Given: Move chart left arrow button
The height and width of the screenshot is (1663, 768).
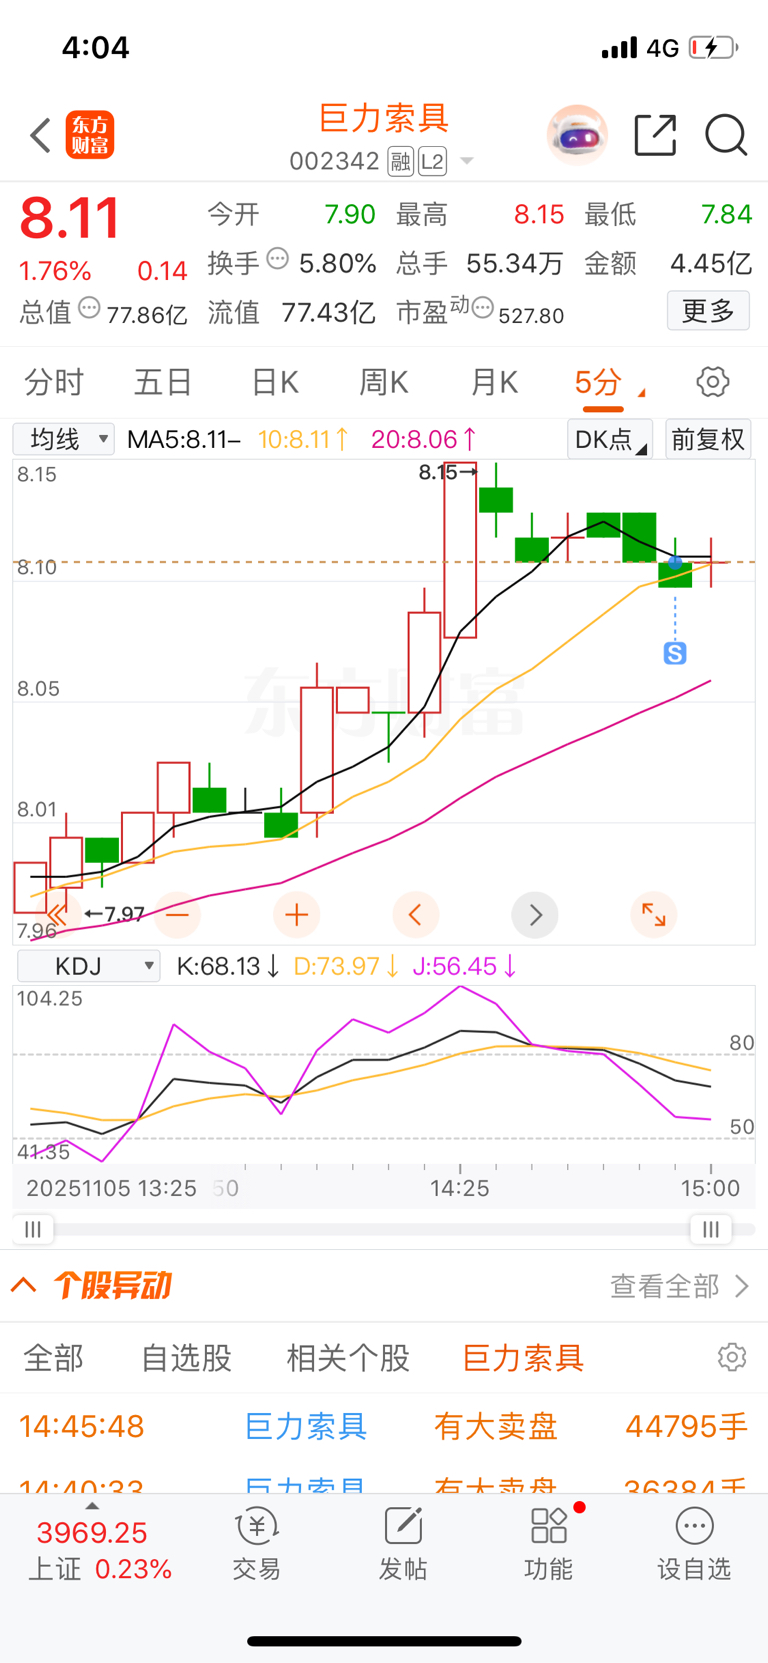Looking at the screenshot, I should click(415, 914).
